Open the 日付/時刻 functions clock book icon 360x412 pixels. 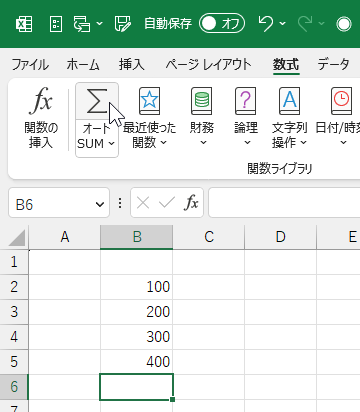click(341, 101)
